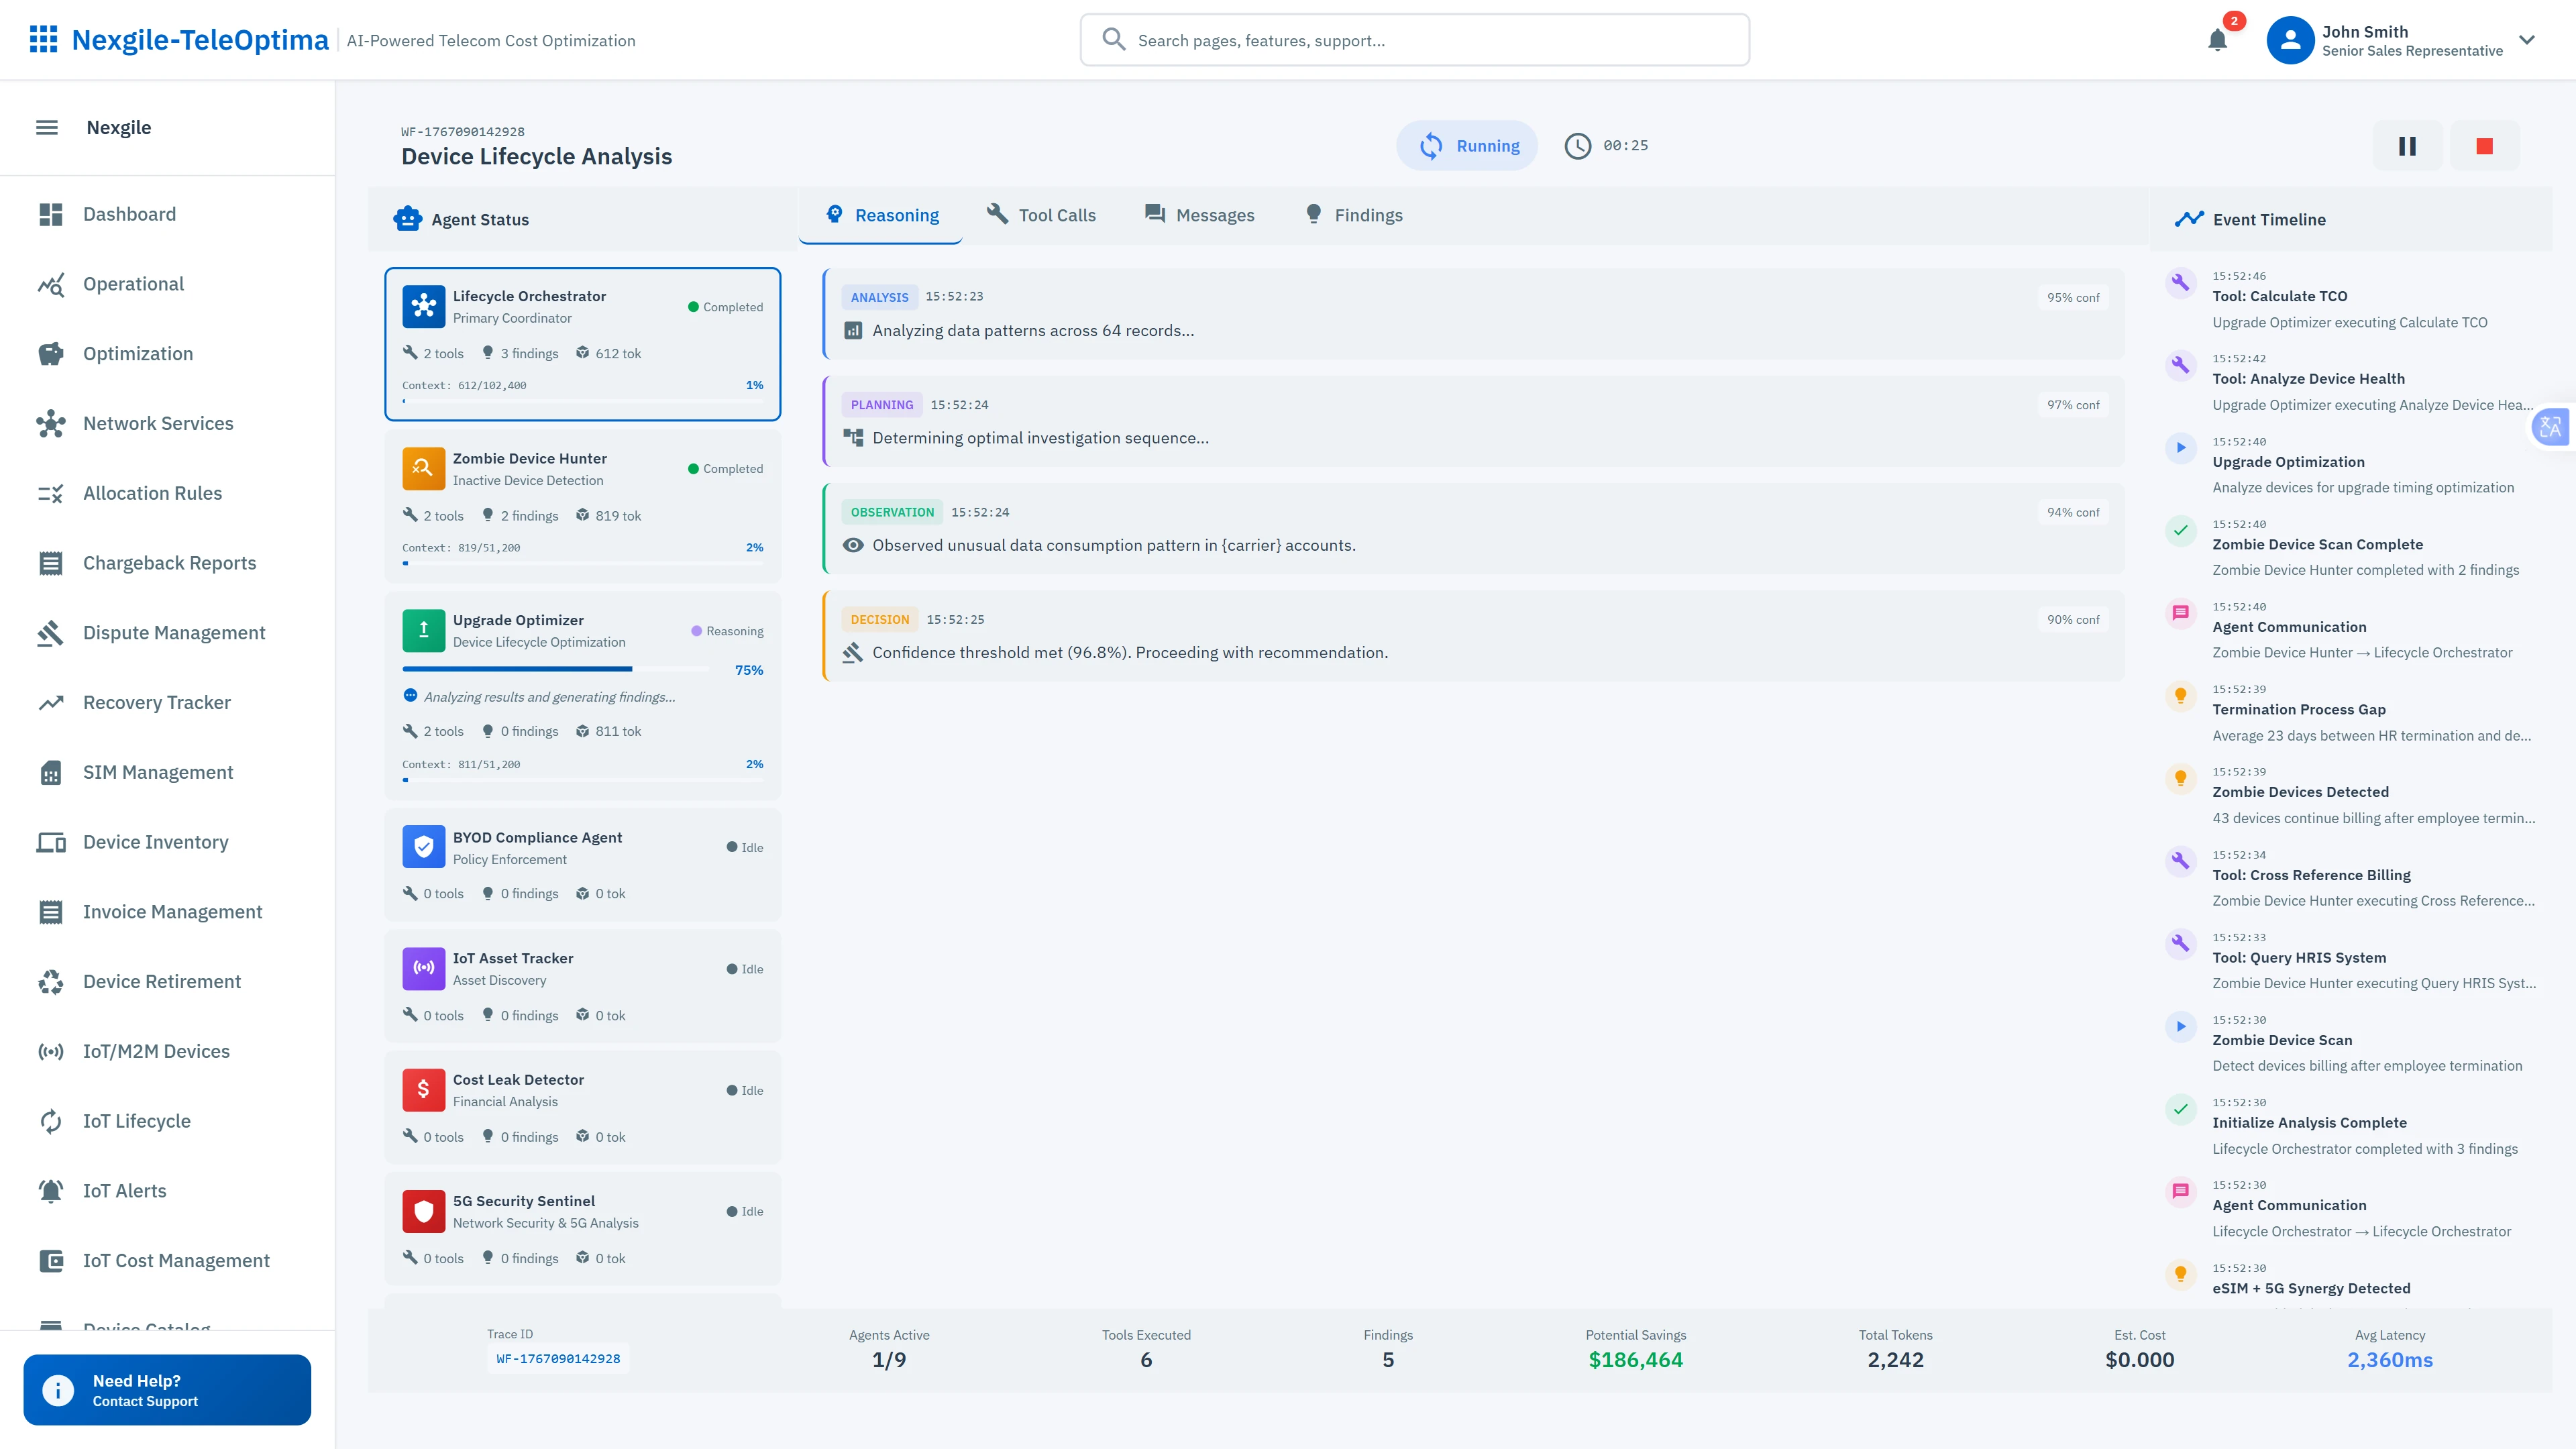This screenshot has width=2576, height=1449.
Task: Collapse the Nexgile sidebar with hamburger menu
Action: 46,127
